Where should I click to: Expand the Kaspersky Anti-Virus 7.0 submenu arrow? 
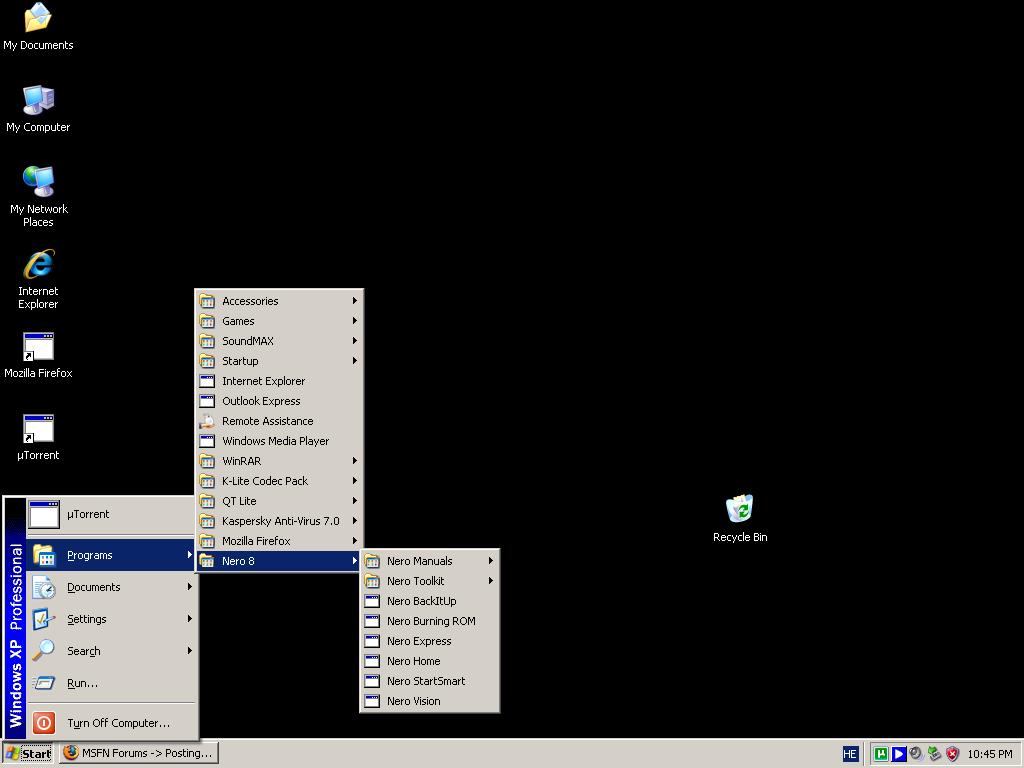355,521
